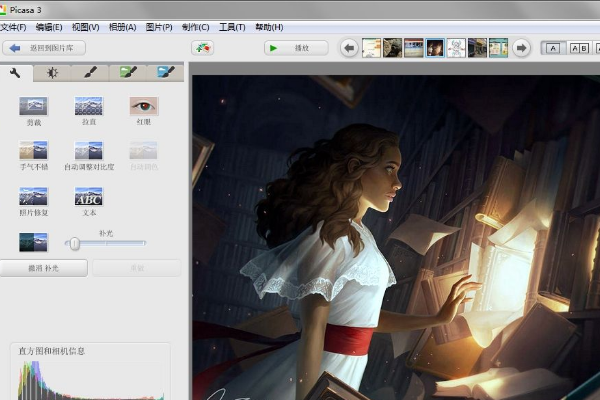Select the 拉直 (straighten) tool icon
This screenshot has height=400, width=600.
[x=88, y=106]
